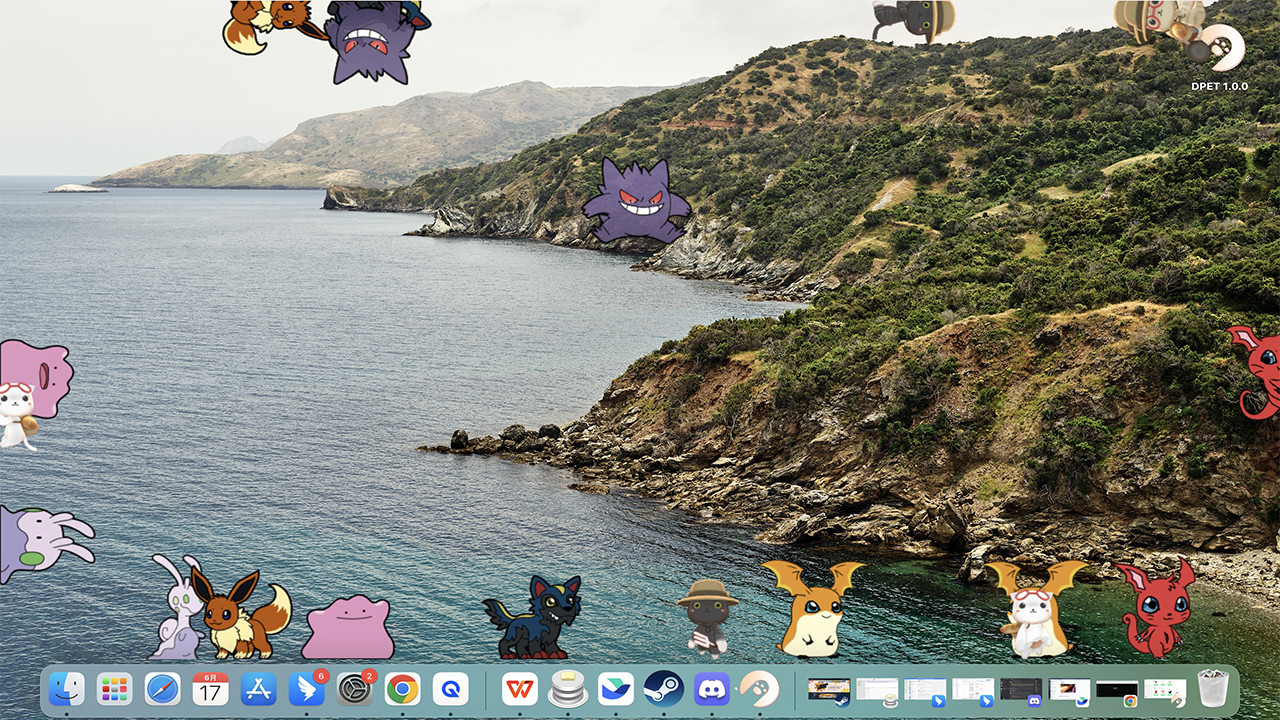
Task: Open the Trash in the Dock
Action: pos(1212,688)
